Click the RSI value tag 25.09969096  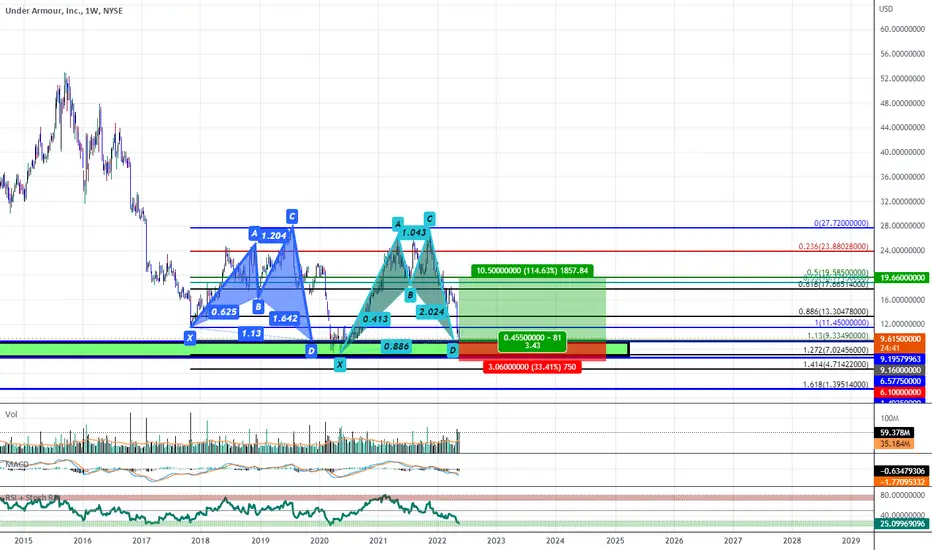tap(902, 524)
